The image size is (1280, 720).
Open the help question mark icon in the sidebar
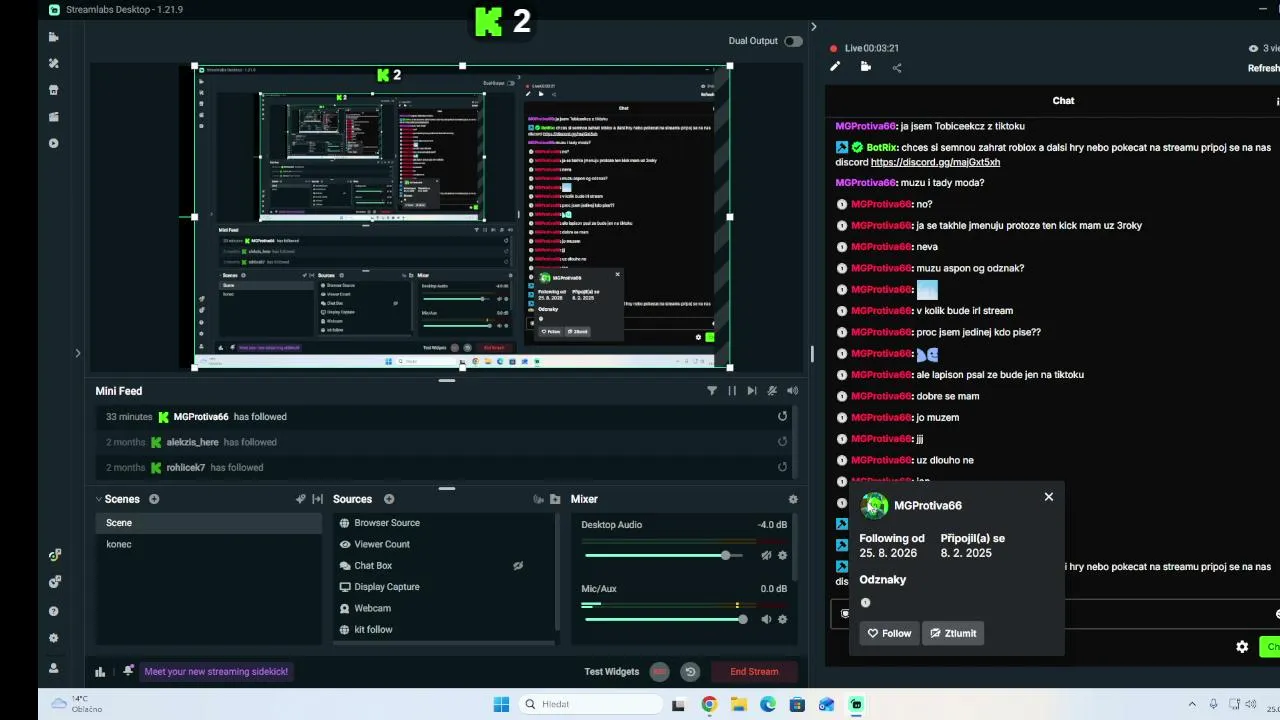54,611
